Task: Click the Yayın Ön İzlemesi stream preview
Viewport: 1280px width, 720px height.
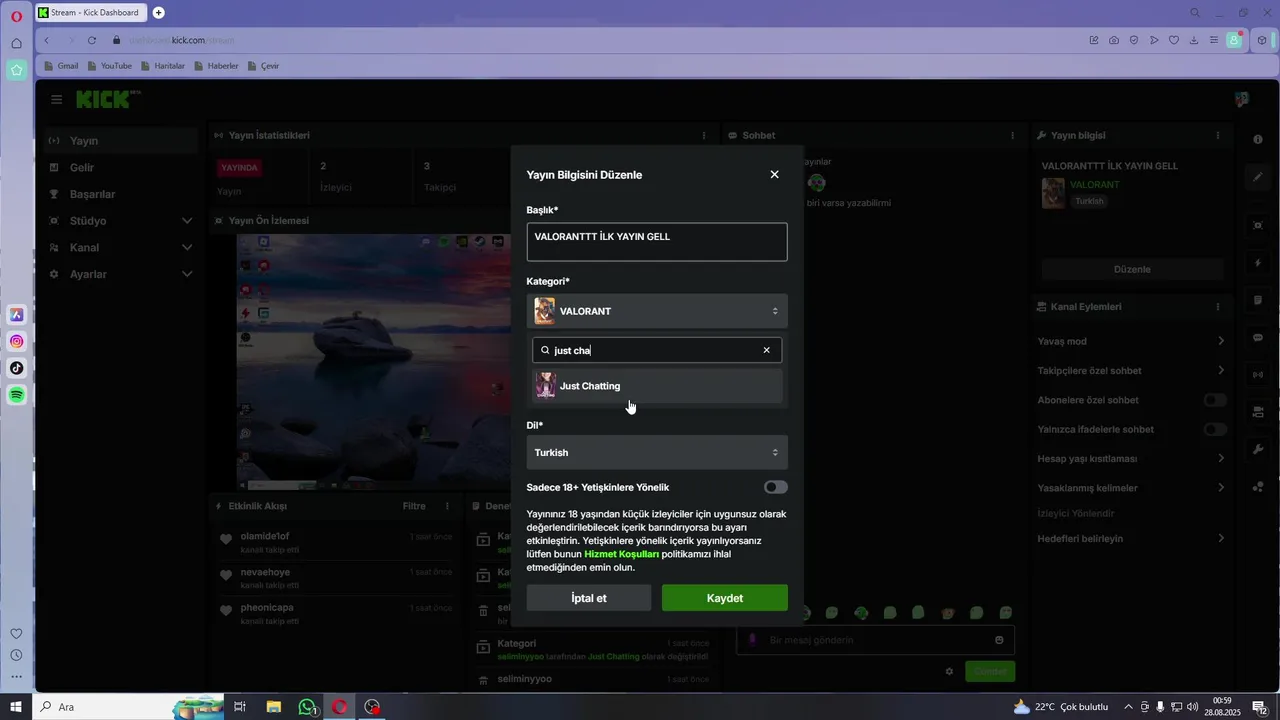Action: pyautogui.click(x=374, y=362)
